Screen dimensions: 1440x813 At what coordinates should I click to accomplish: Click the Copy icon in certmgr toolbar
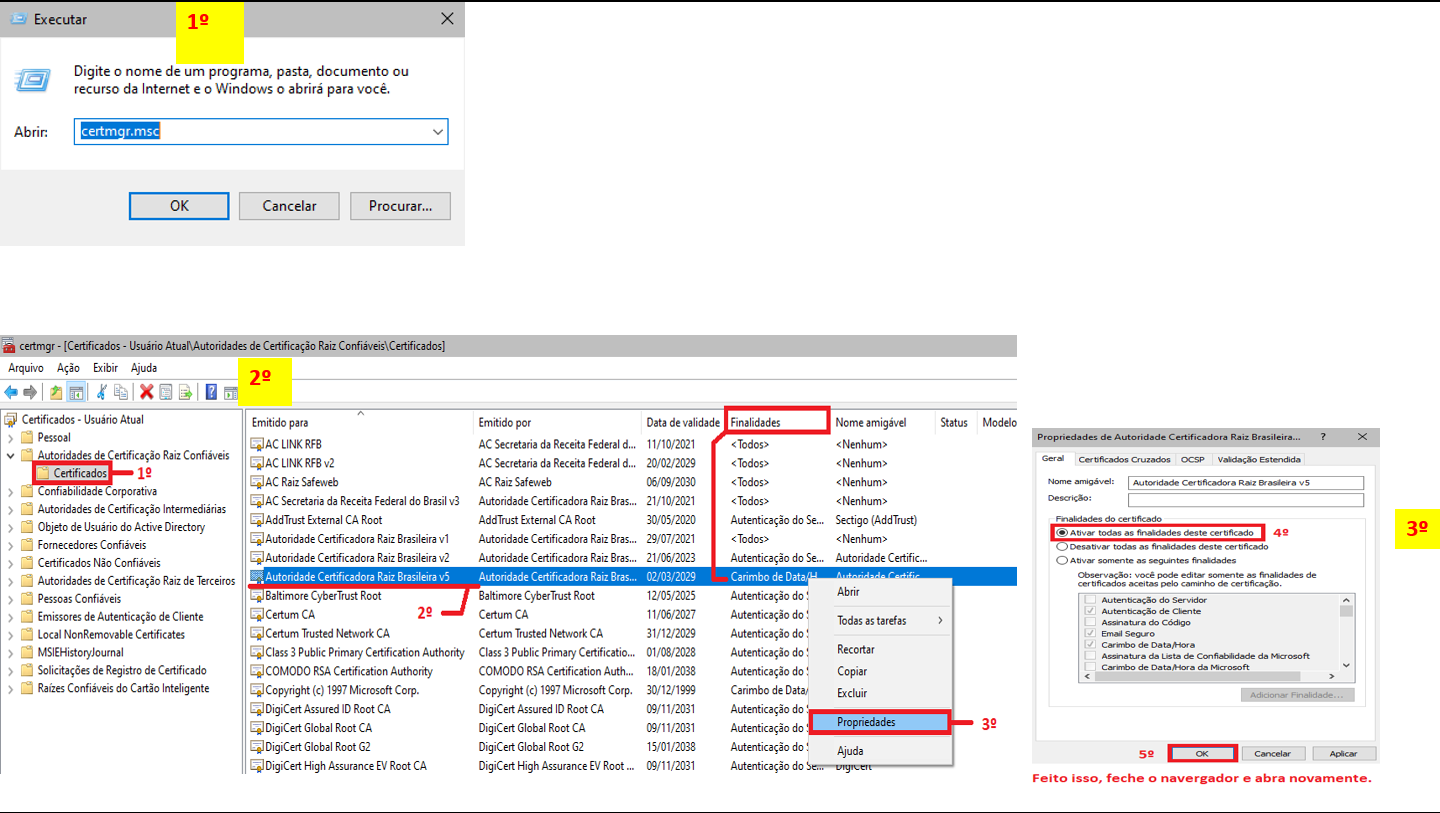click(121, 392)
